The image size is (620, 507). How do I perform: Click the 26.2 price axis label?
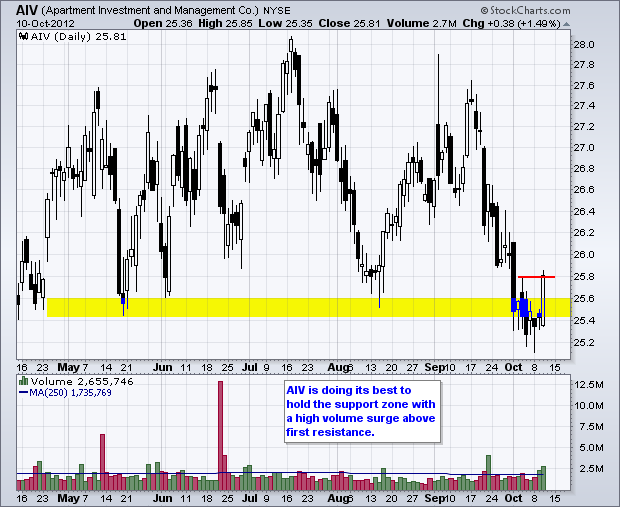click(x=584, y=232)
